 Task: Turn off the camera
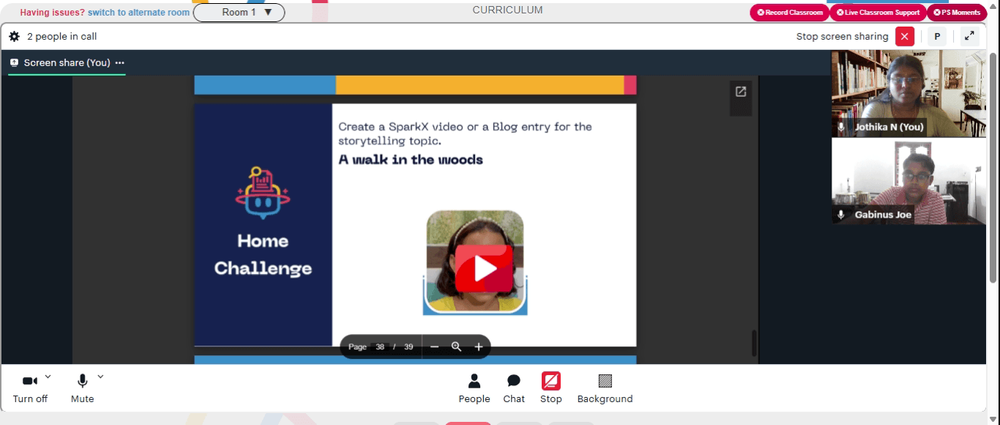point(30,389)
